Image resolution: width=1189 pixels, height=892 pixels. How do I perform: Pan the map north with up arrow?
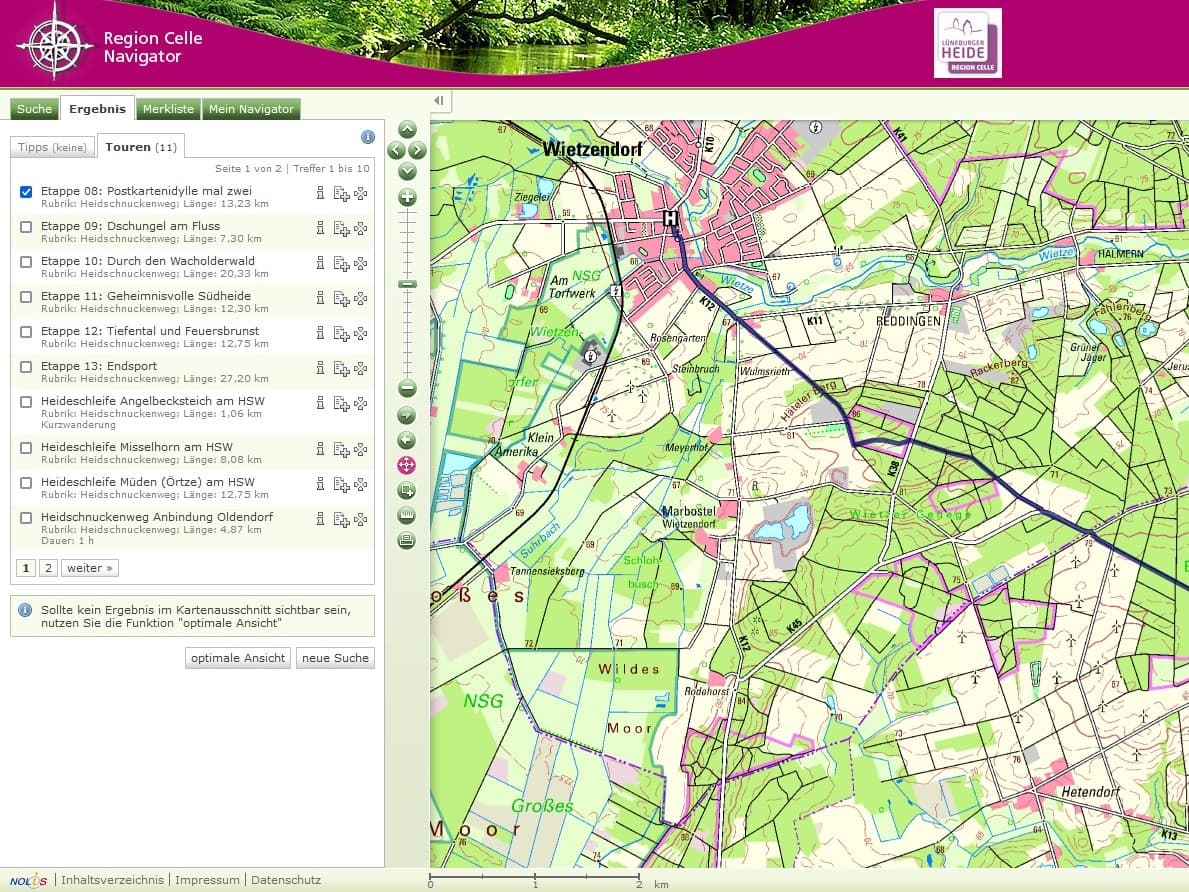407,129
